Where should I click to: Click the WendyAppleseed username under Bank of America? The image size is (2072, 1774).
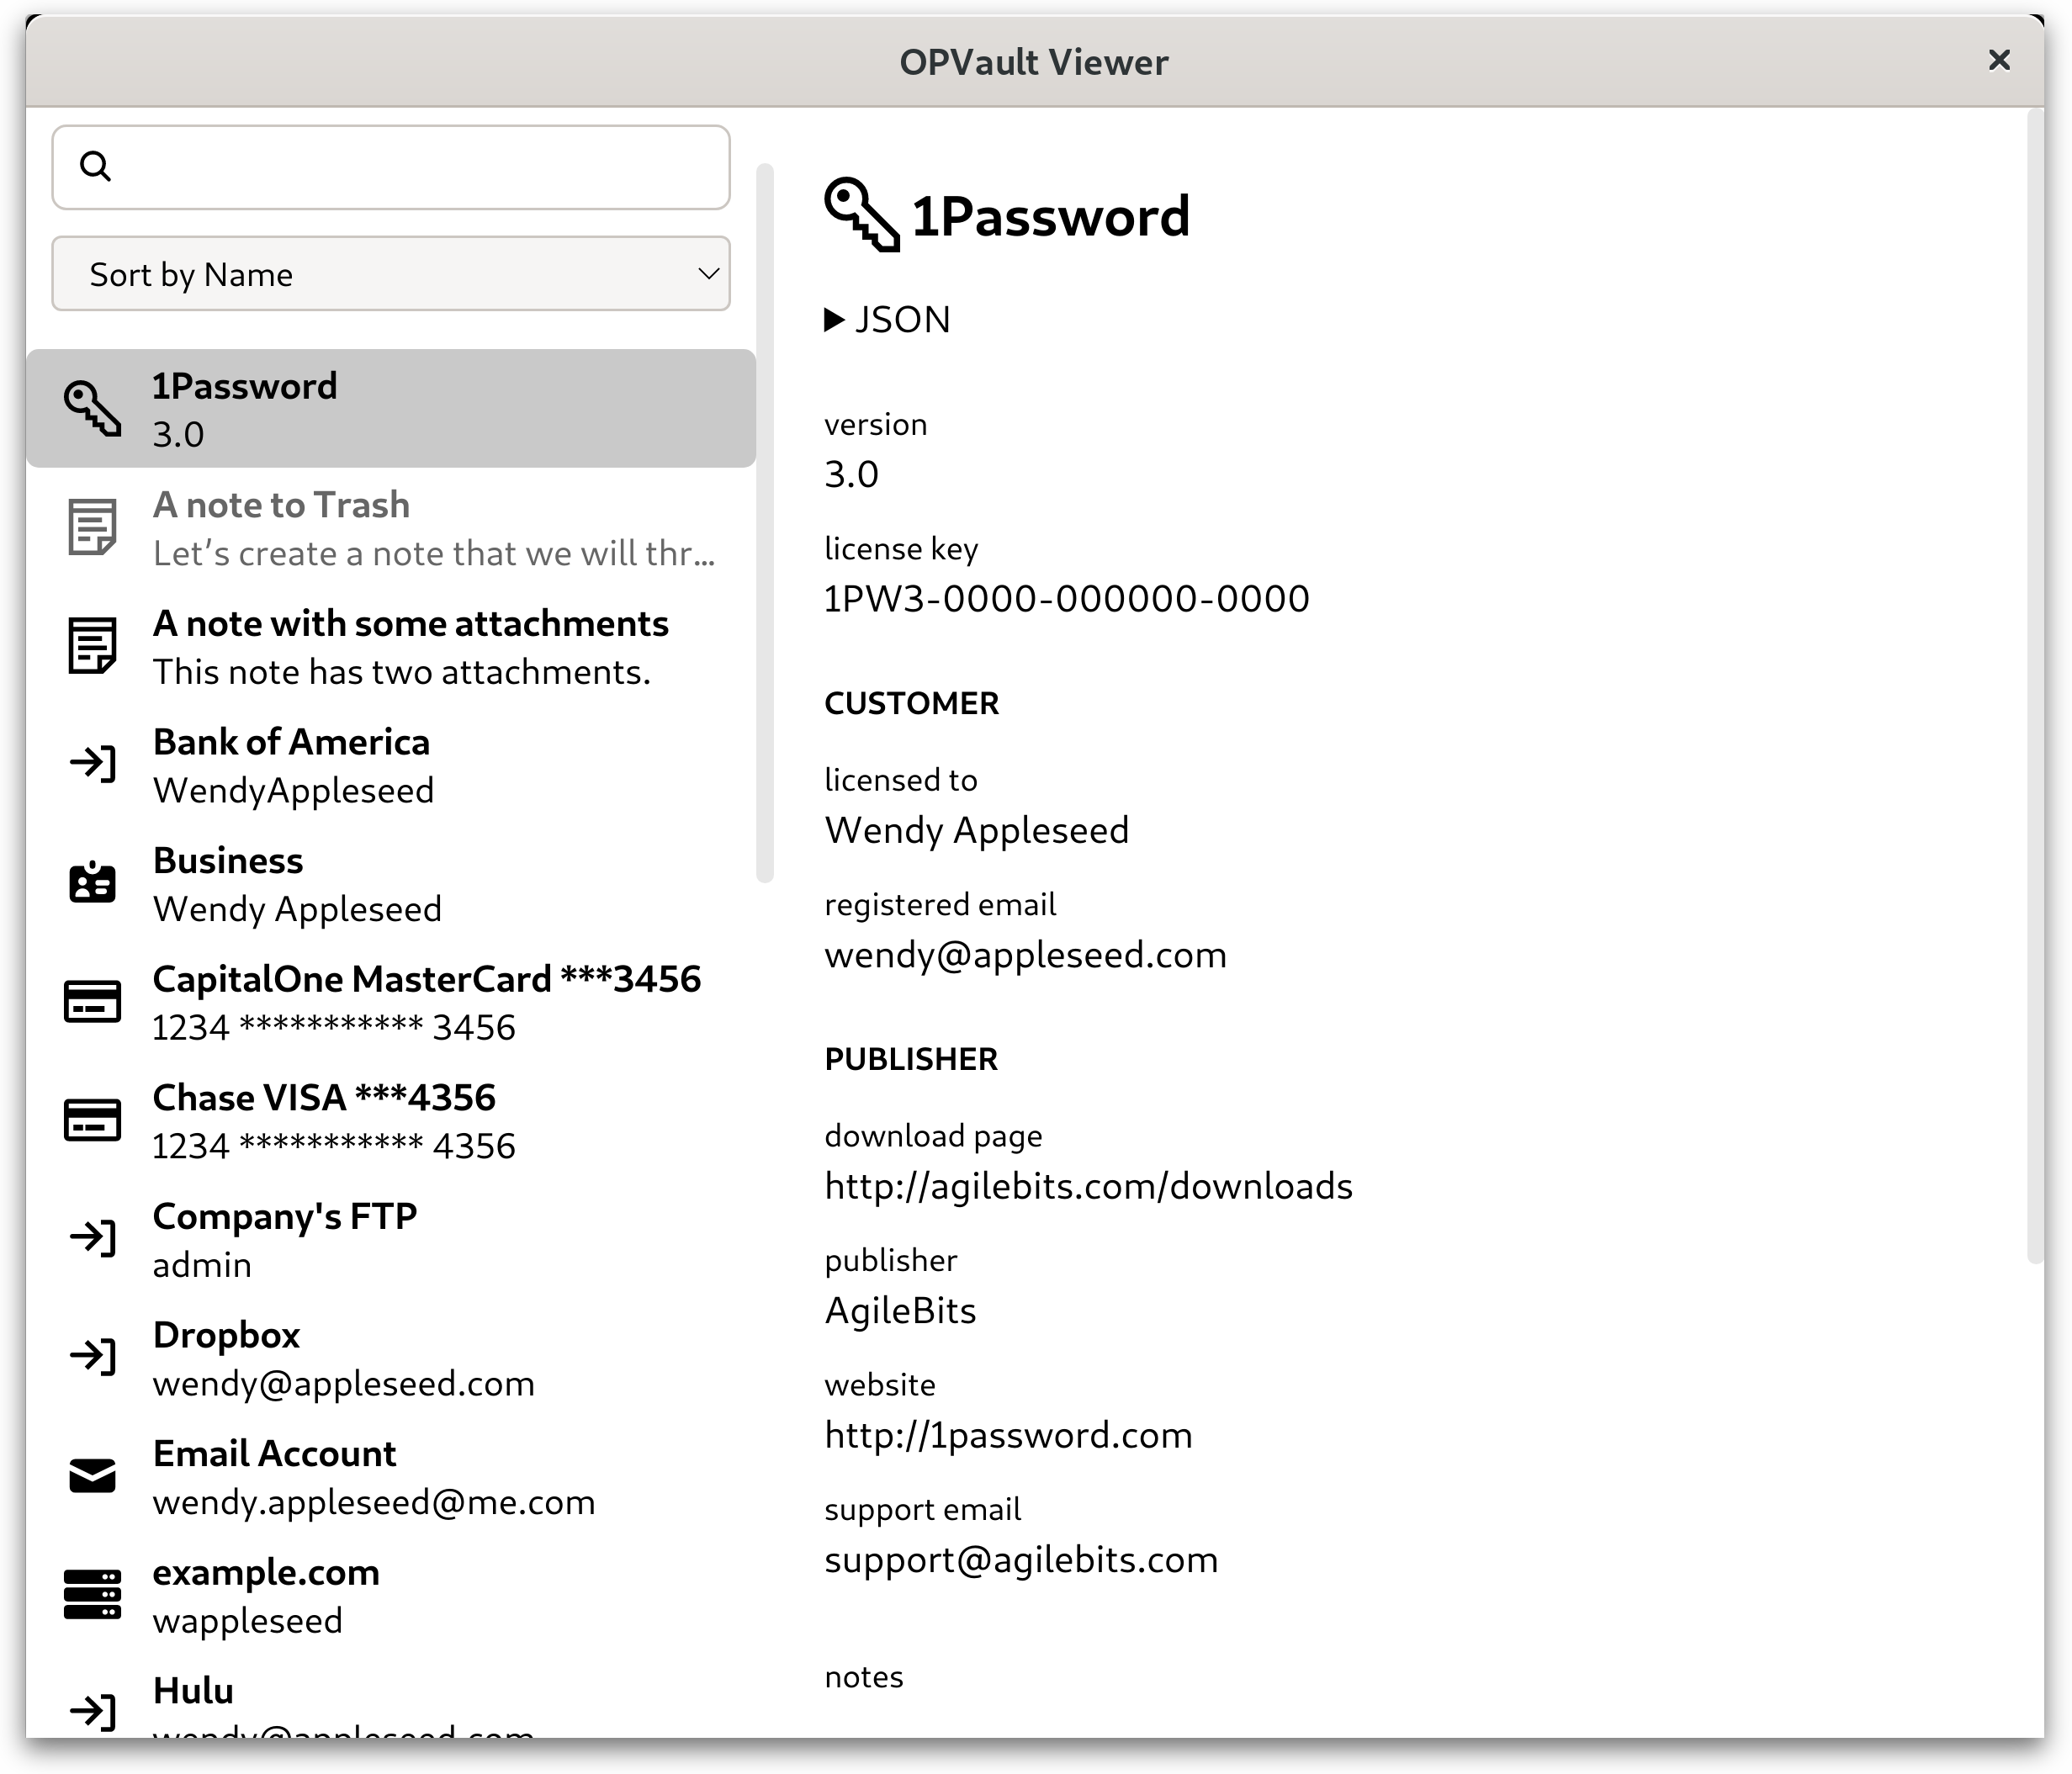click(x=293, y=791)
